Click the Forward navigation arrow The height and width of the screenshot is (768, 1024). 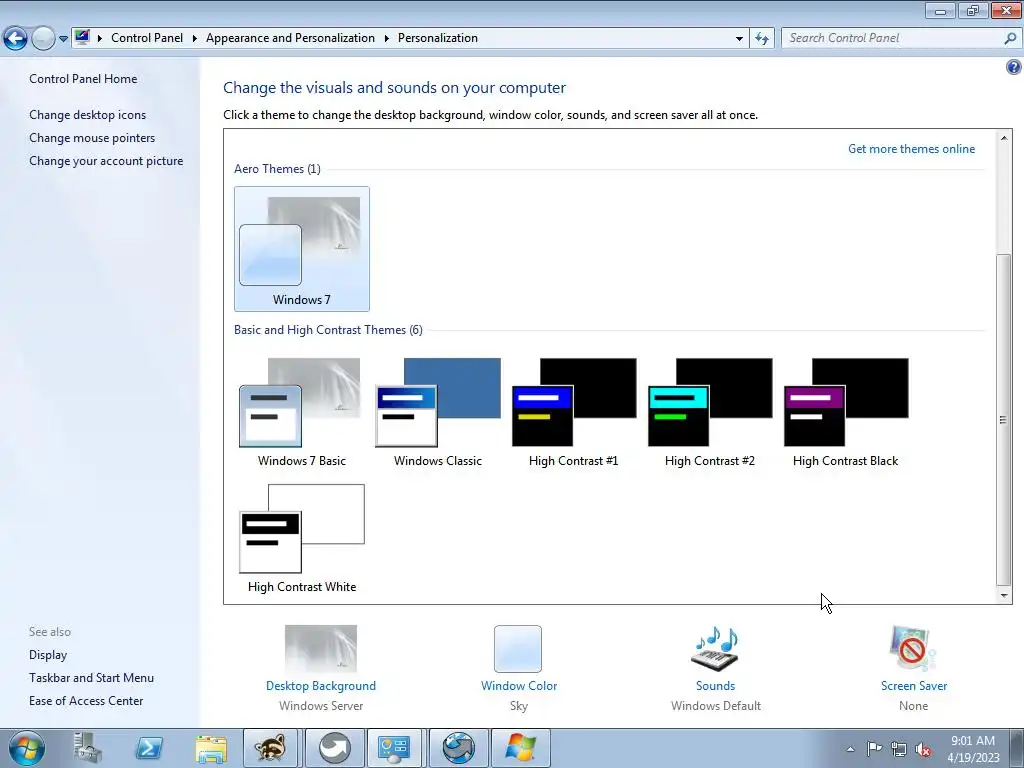43,39
